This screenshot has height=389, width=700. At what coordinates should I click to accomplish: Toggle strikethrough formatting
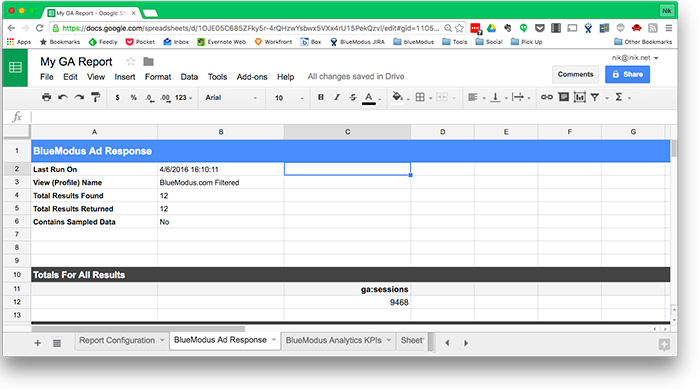tap(353, 97)
